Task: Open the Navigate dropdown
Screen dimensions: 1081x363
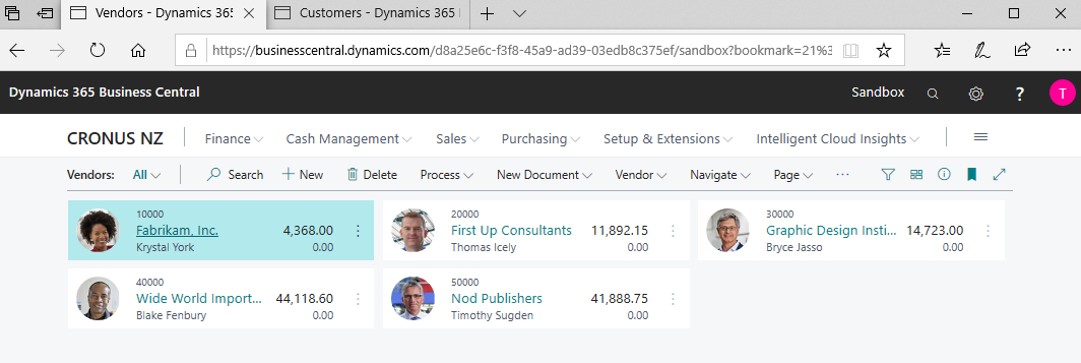Action: click(720, 175)
